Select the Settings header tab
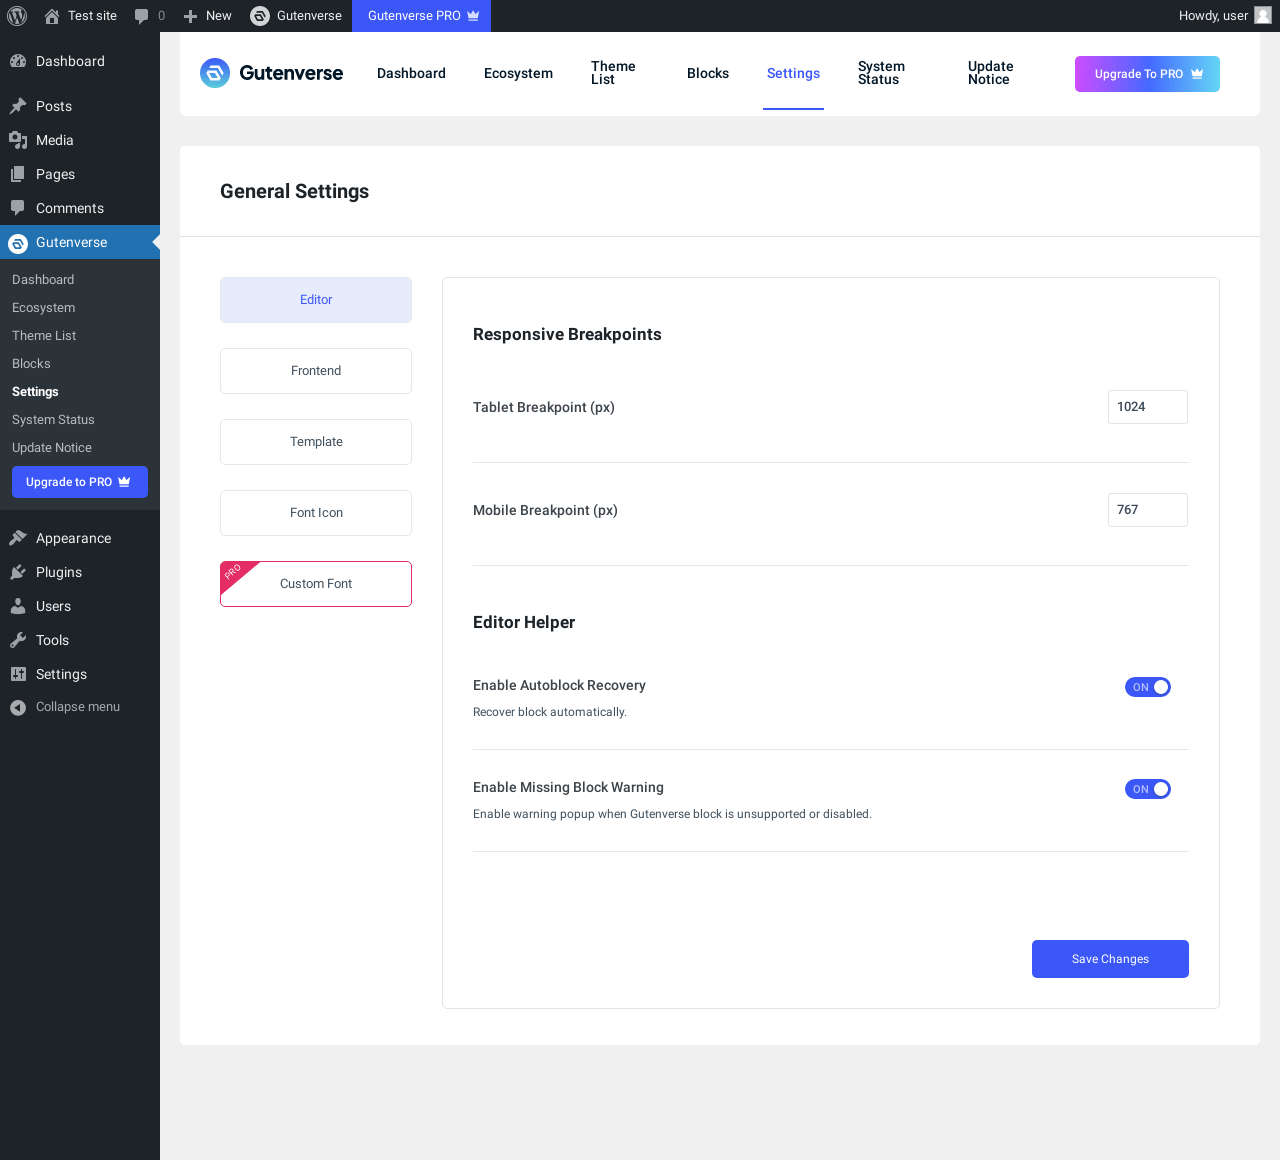1280x1160 pixels. (x=793, y=73)
